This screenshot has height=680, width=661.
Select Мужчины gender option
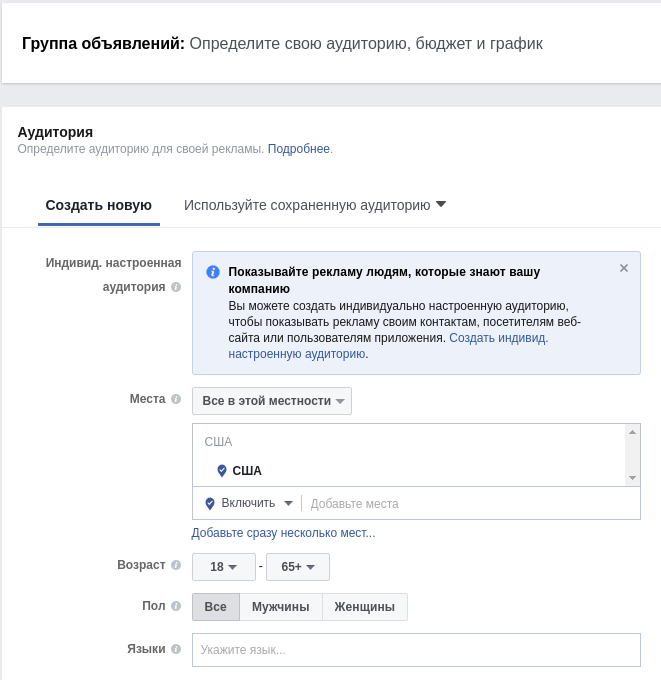point(281,607)
